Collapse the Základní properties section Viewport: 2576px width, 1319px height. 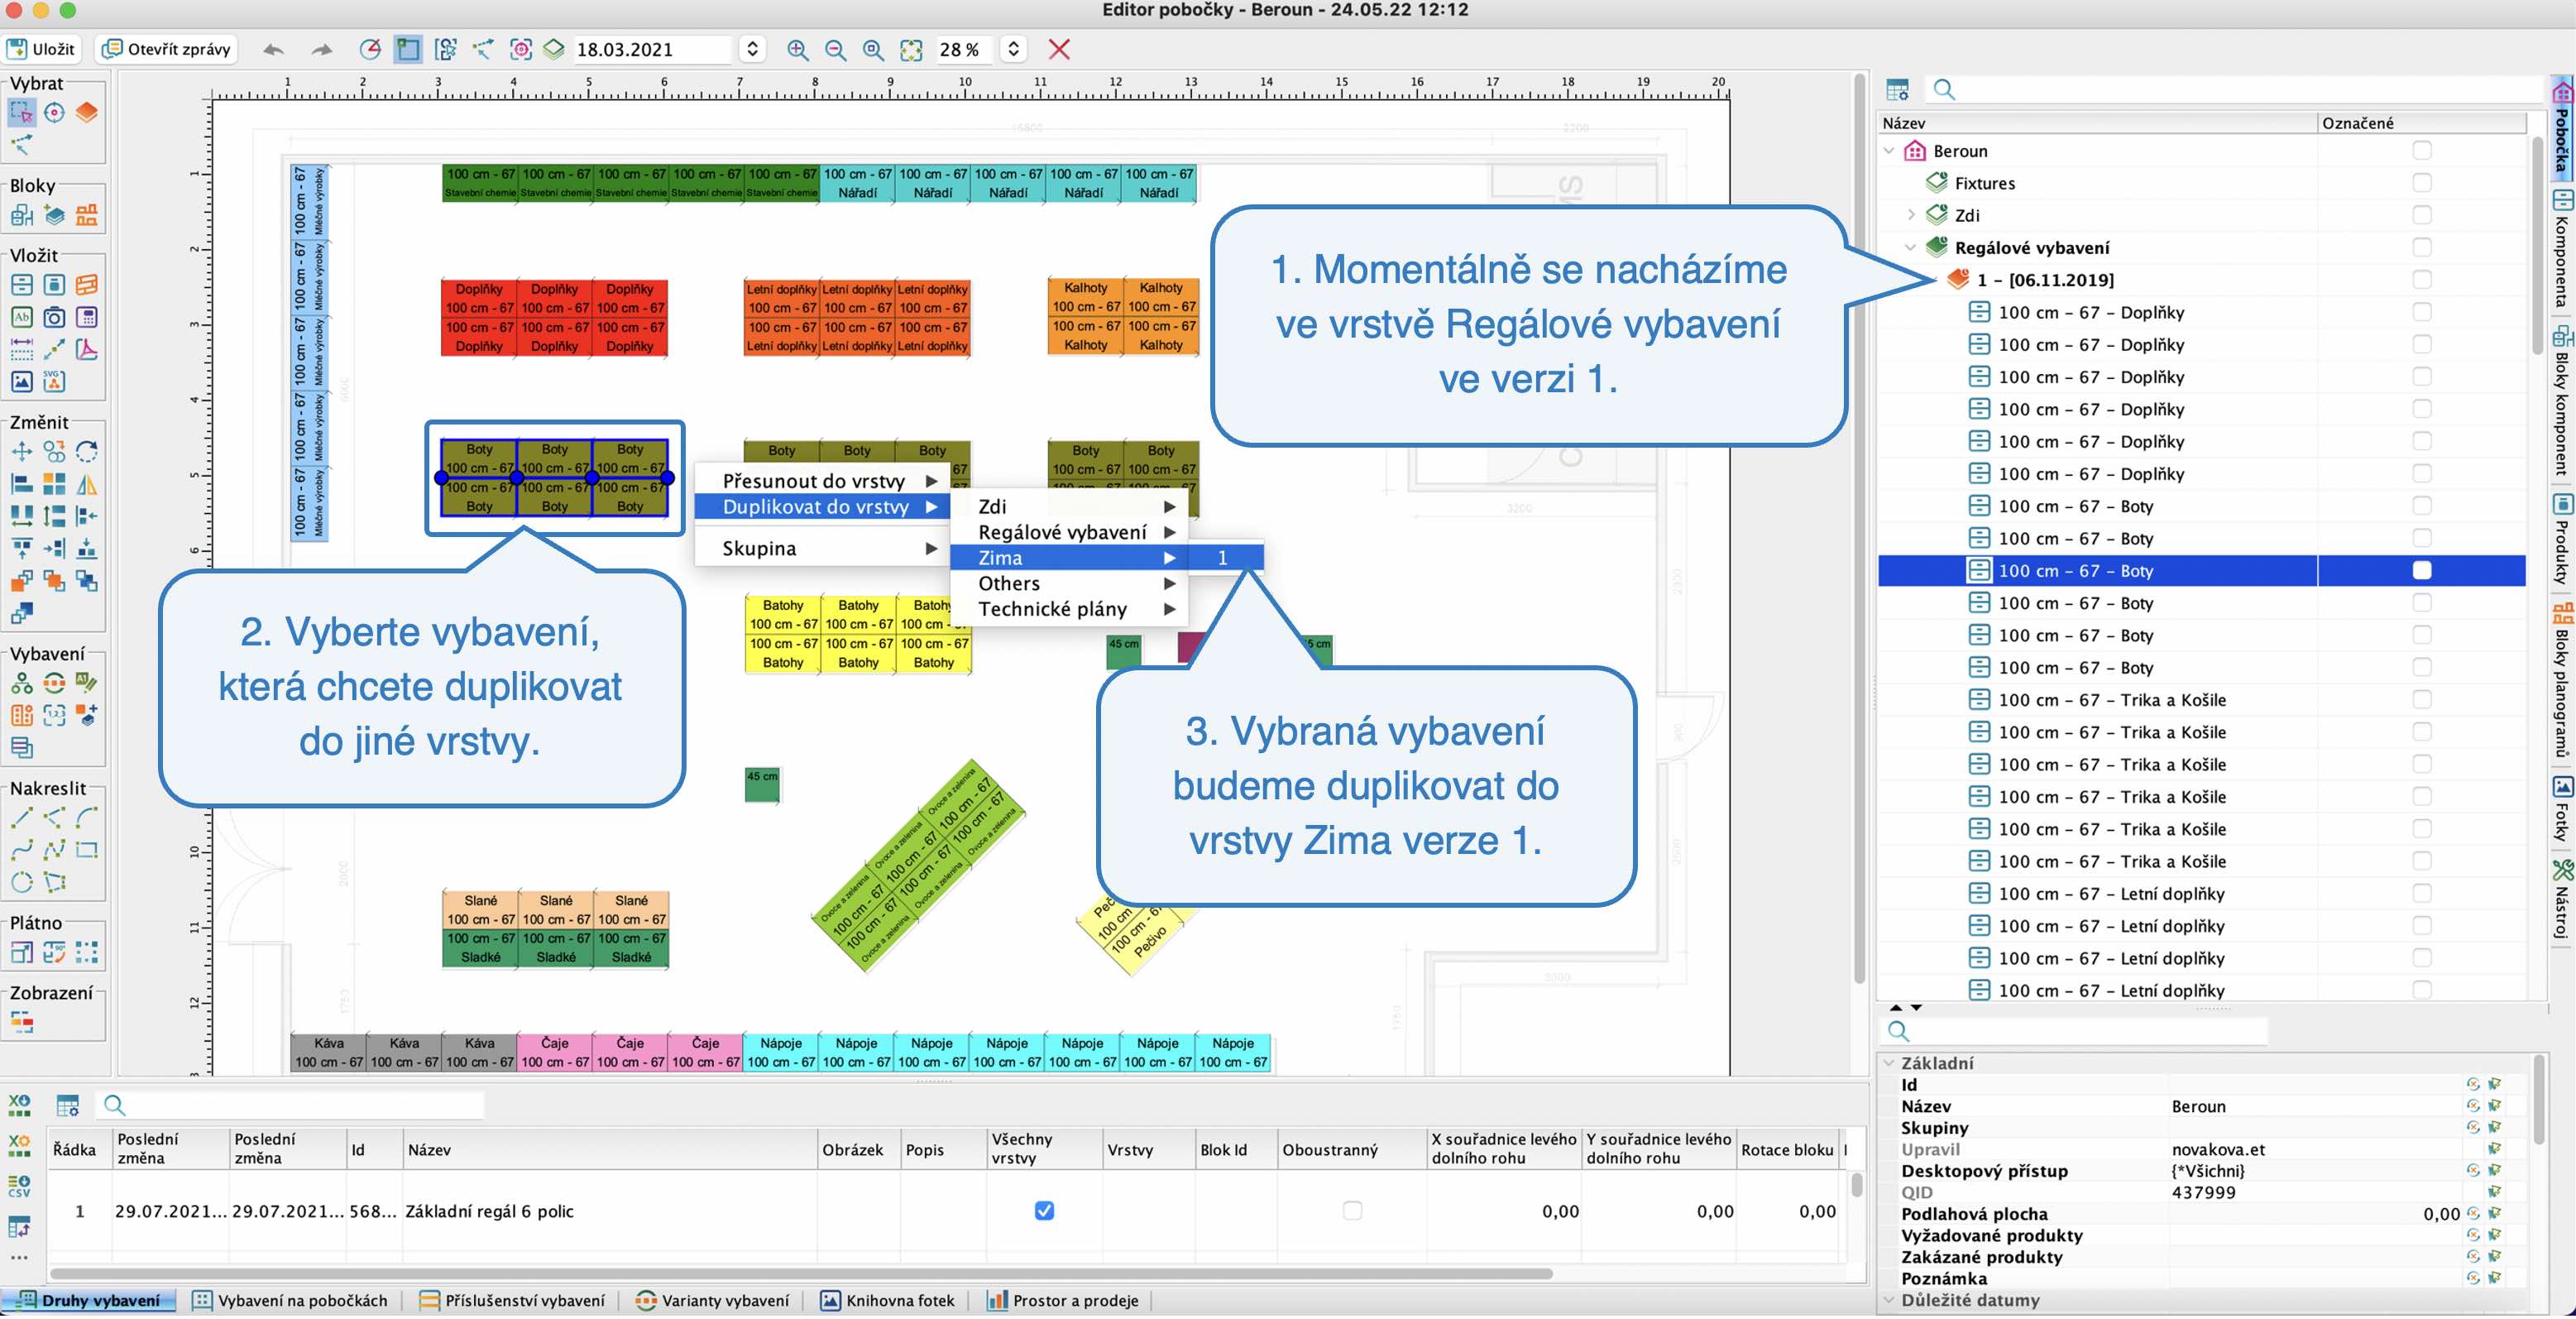tap(1888, 1063)
